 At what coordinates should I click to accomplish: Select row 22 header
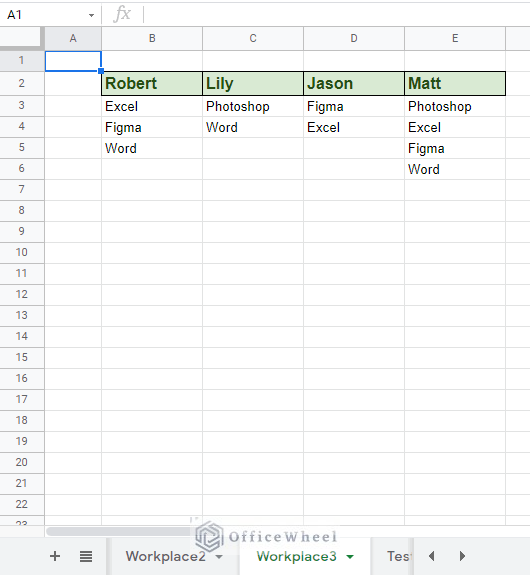point(22,504)
